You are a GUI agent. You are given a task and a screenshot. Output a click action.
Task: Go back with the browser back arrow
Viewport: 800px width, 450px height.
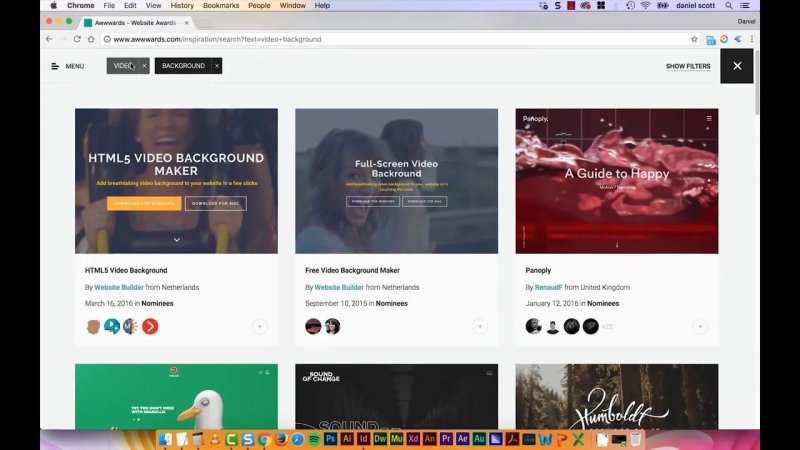tap(49, 39)
